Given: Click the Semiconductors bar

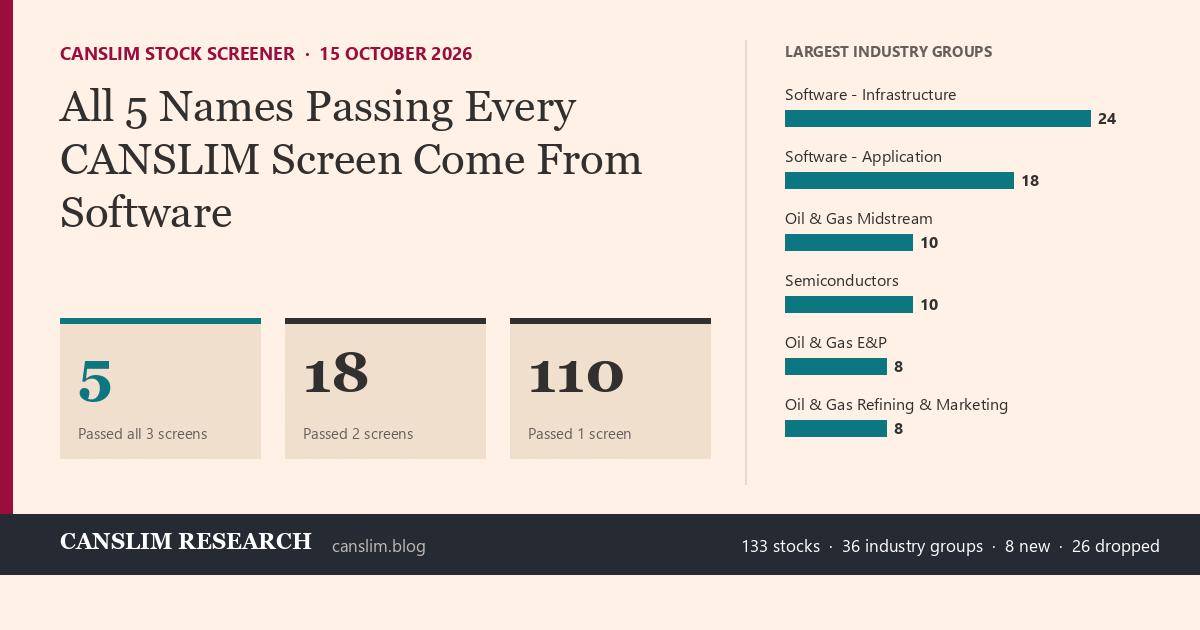Looking at the screenshot, I should pyautogui.click(x=849, y=305).
